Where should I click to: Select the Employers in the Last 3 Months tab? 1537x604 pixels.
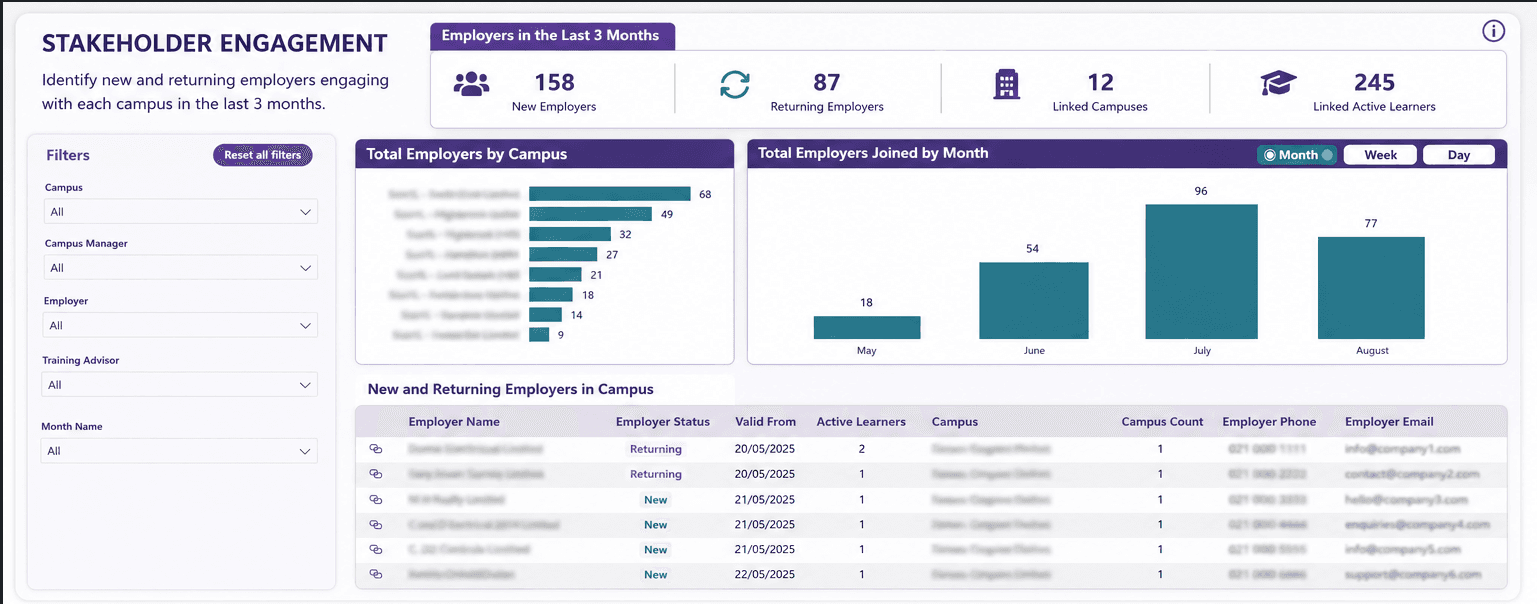point(552,36)
